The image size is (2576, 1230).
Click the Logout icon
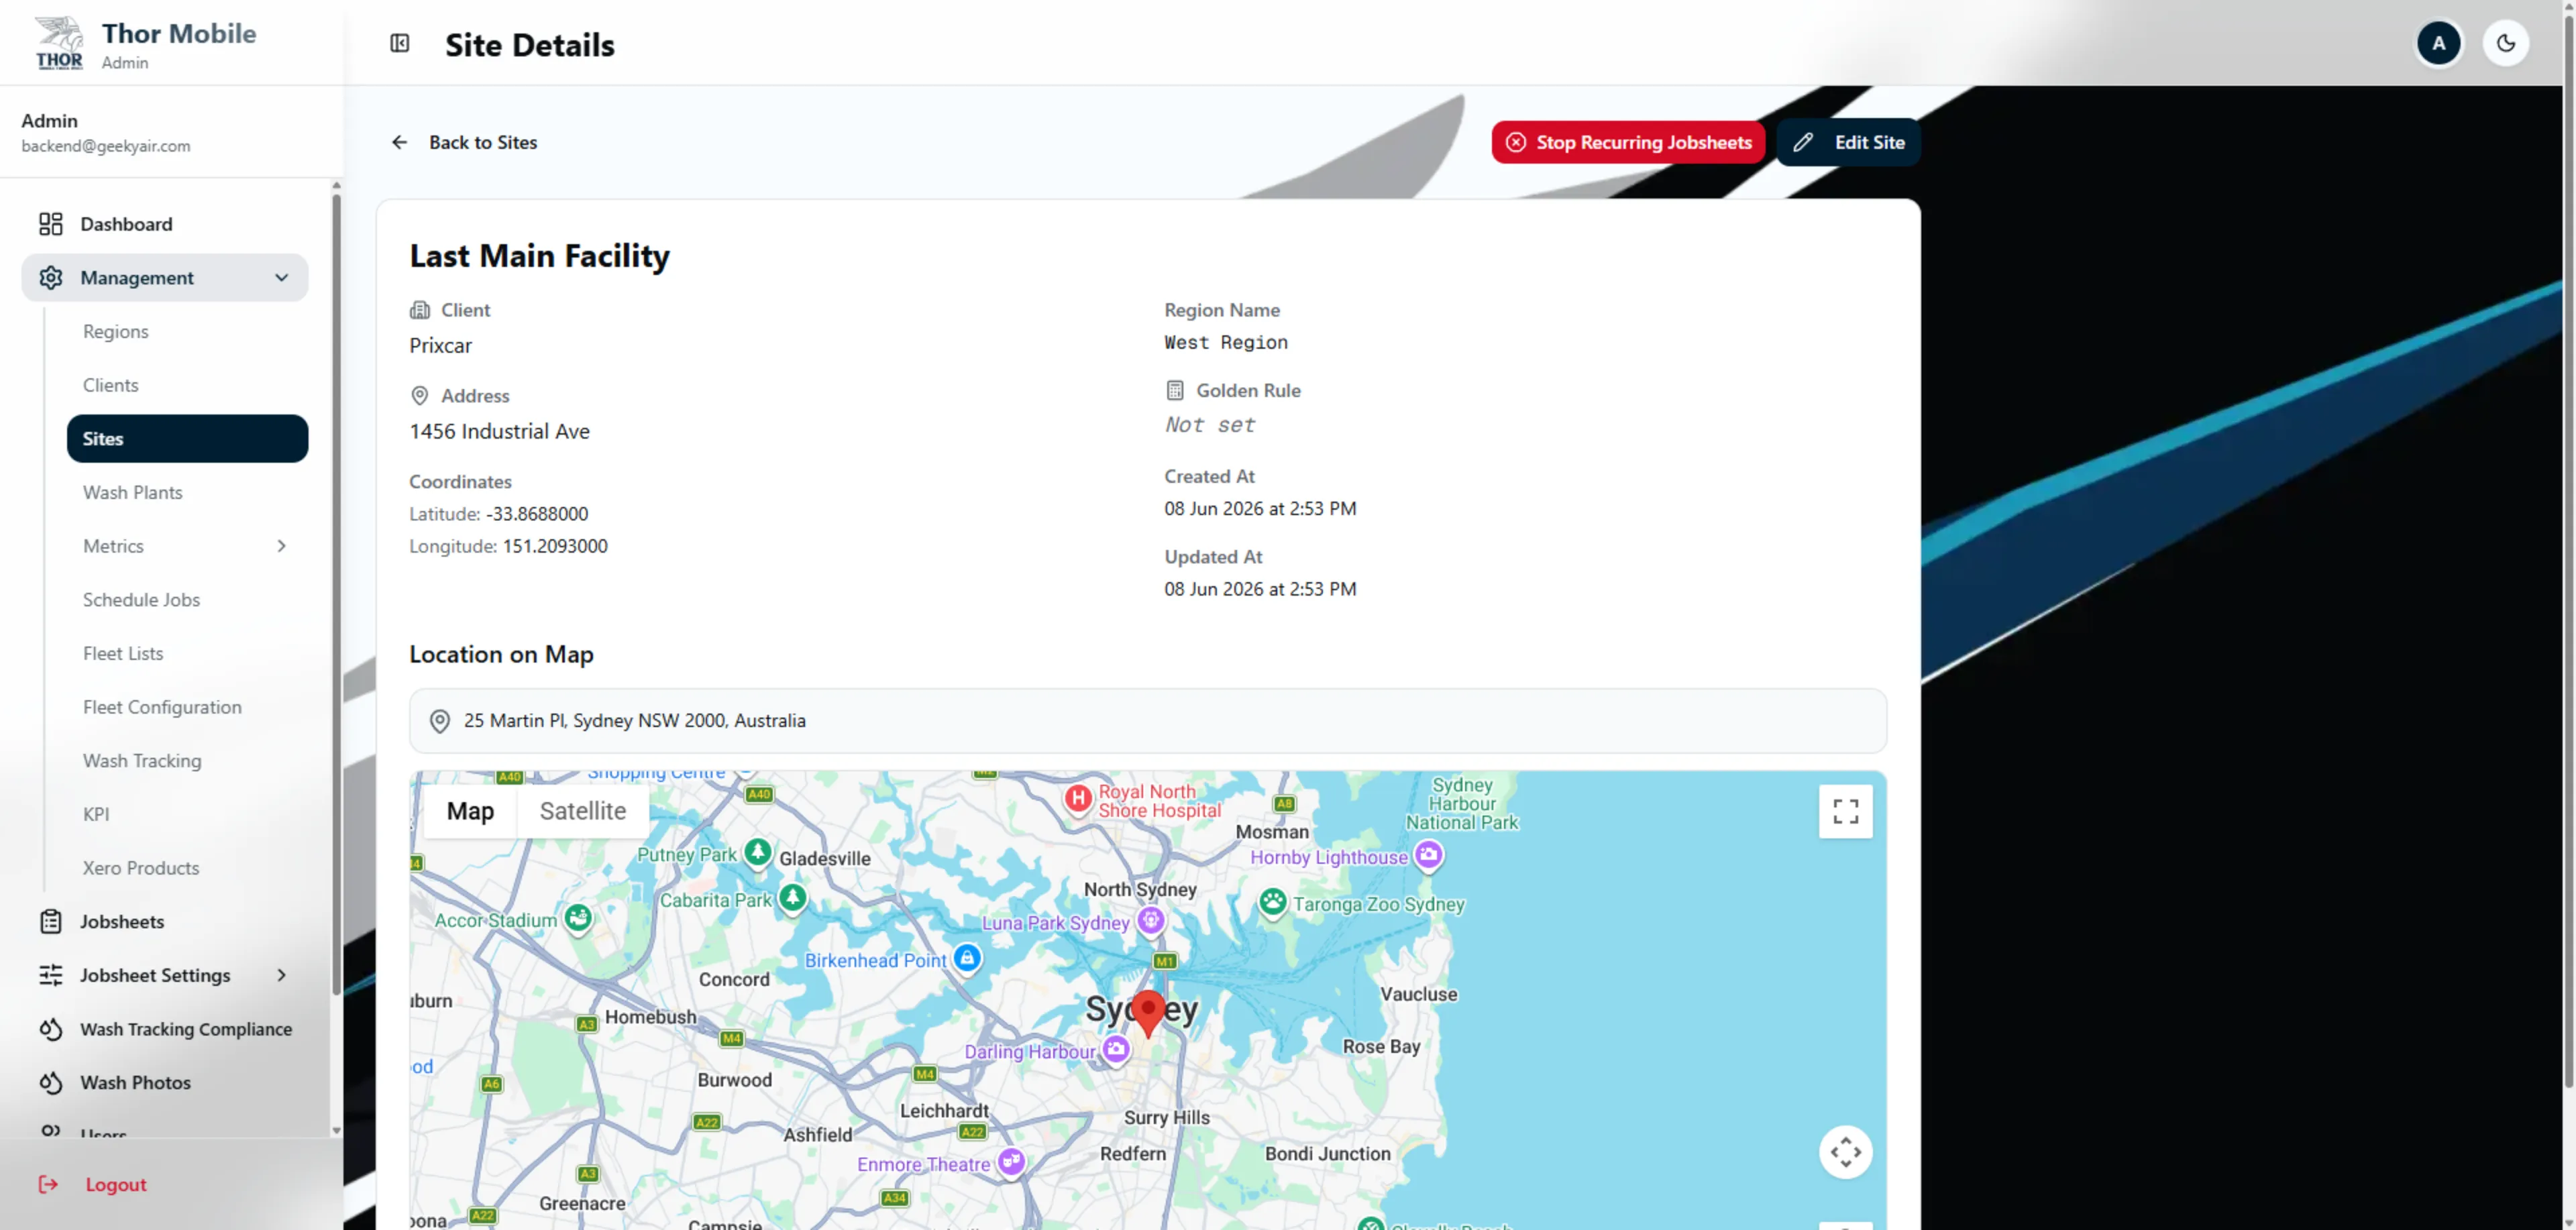[x=48, y=1184]
